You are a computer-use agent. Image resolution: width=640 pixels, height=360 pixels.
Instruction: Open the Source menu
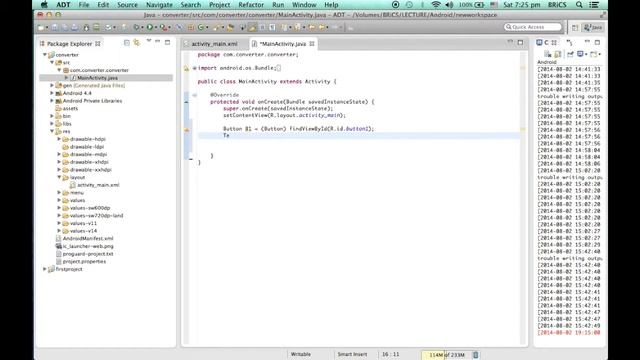click(127, 5)
